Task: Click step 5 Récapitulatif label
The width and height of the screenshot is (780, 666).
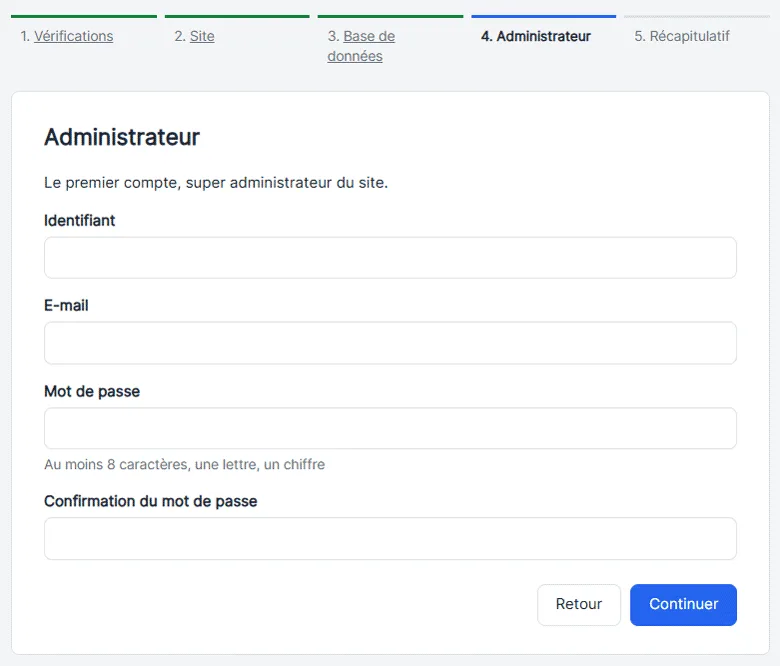Action: point(682,36)
